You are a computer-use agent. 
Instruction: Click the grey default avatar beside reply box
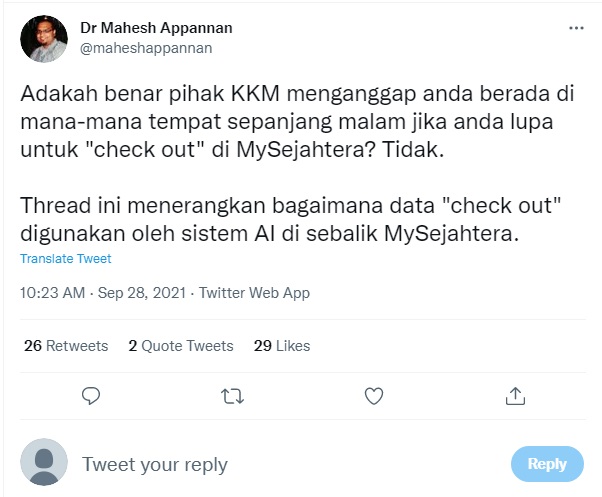point(43,463)
